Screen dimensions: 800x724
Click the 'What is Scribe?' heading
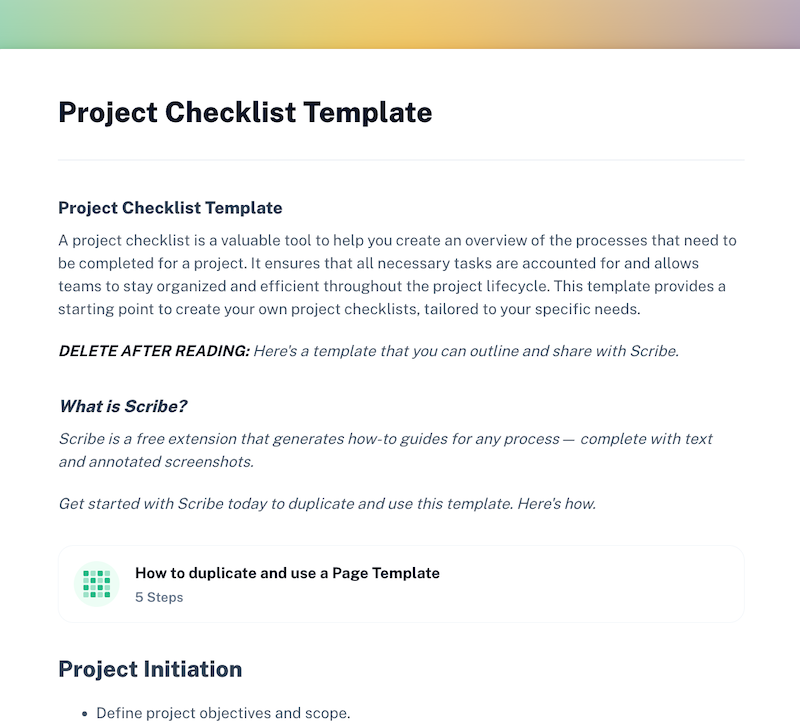[x=121, y=406]
